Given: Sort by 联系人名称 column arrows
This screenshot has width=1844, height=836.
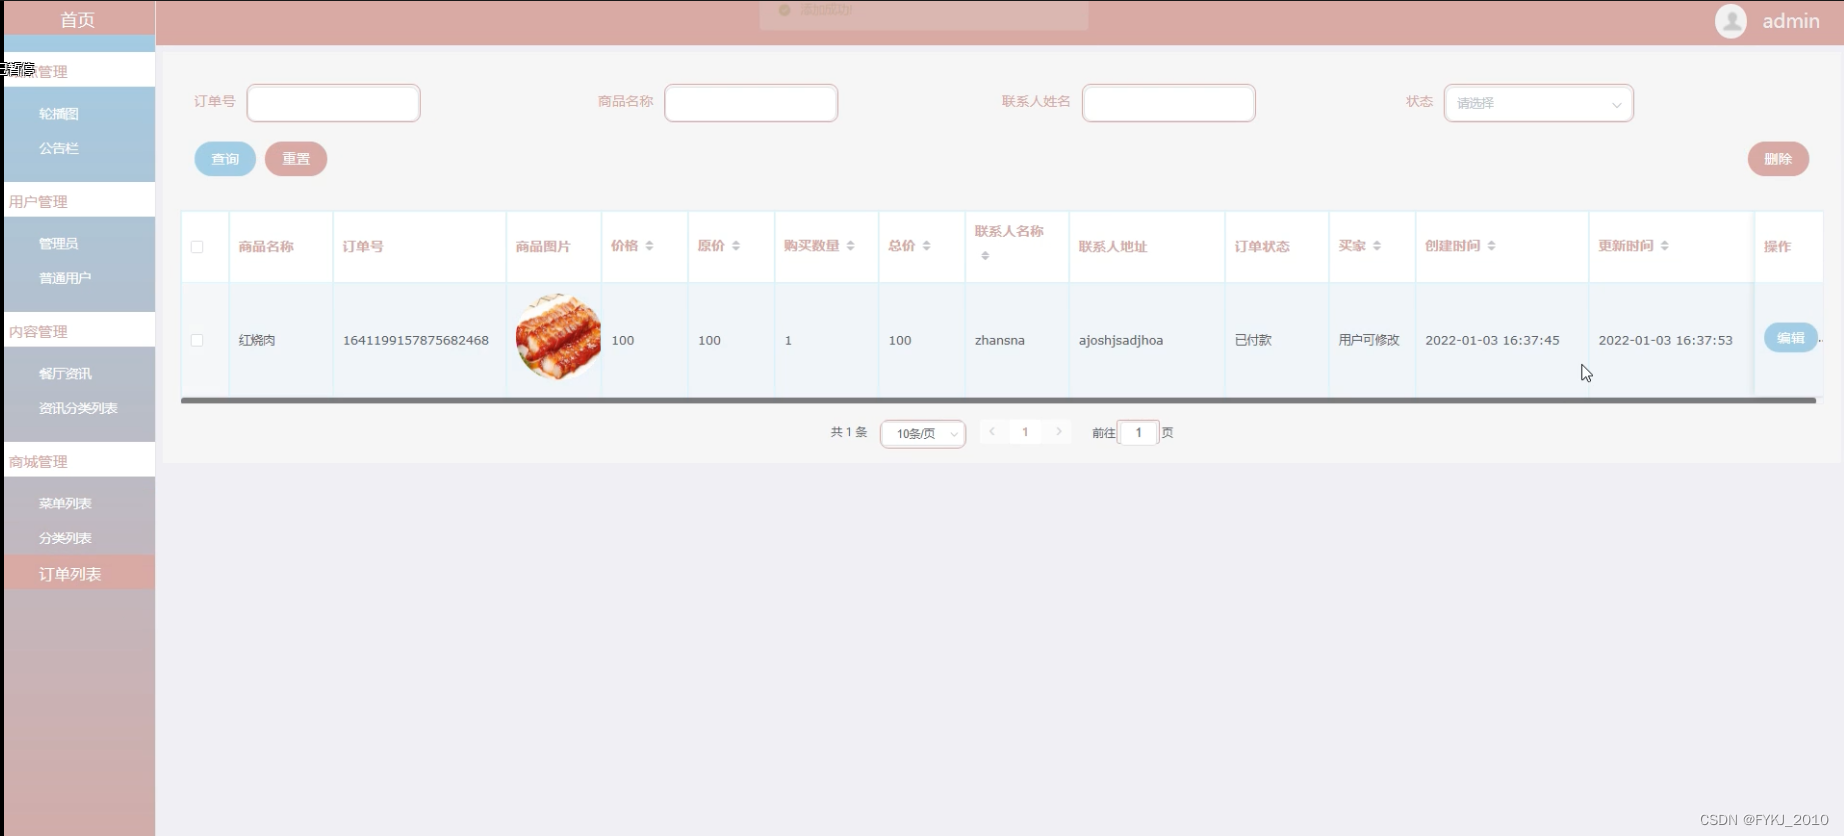Looking at the screenshot, I should [985, 256].
